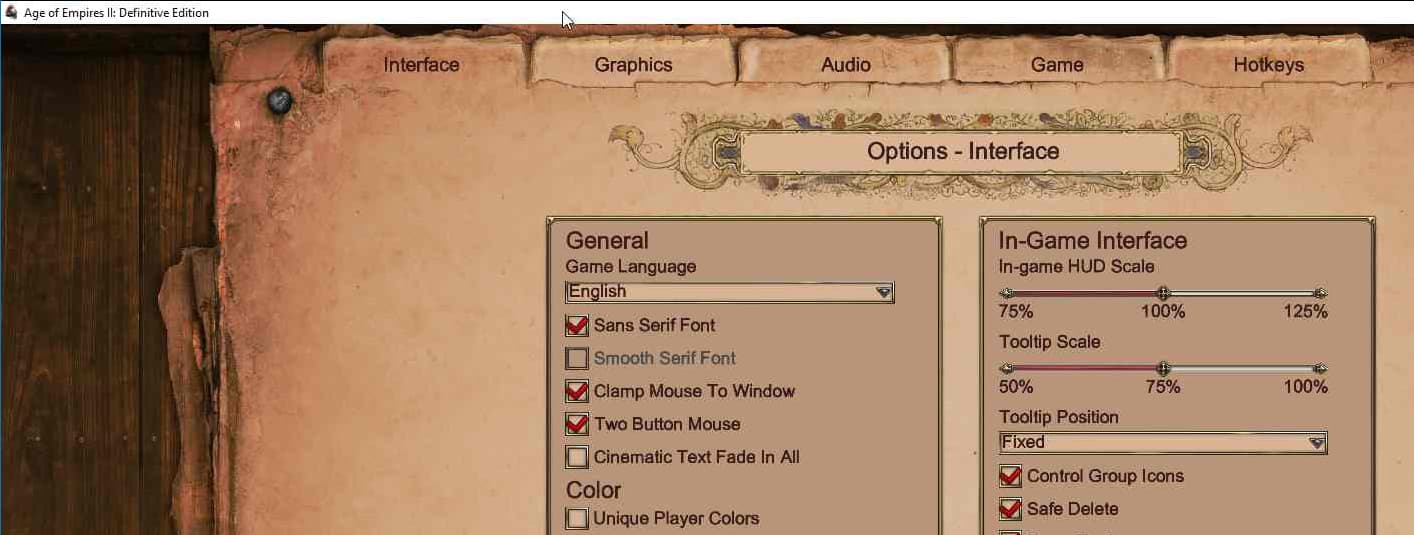The width and height of the screenshot is (1414, 535).
Task: Uncheck the Safe Delete option
Action: [1010, 509]
